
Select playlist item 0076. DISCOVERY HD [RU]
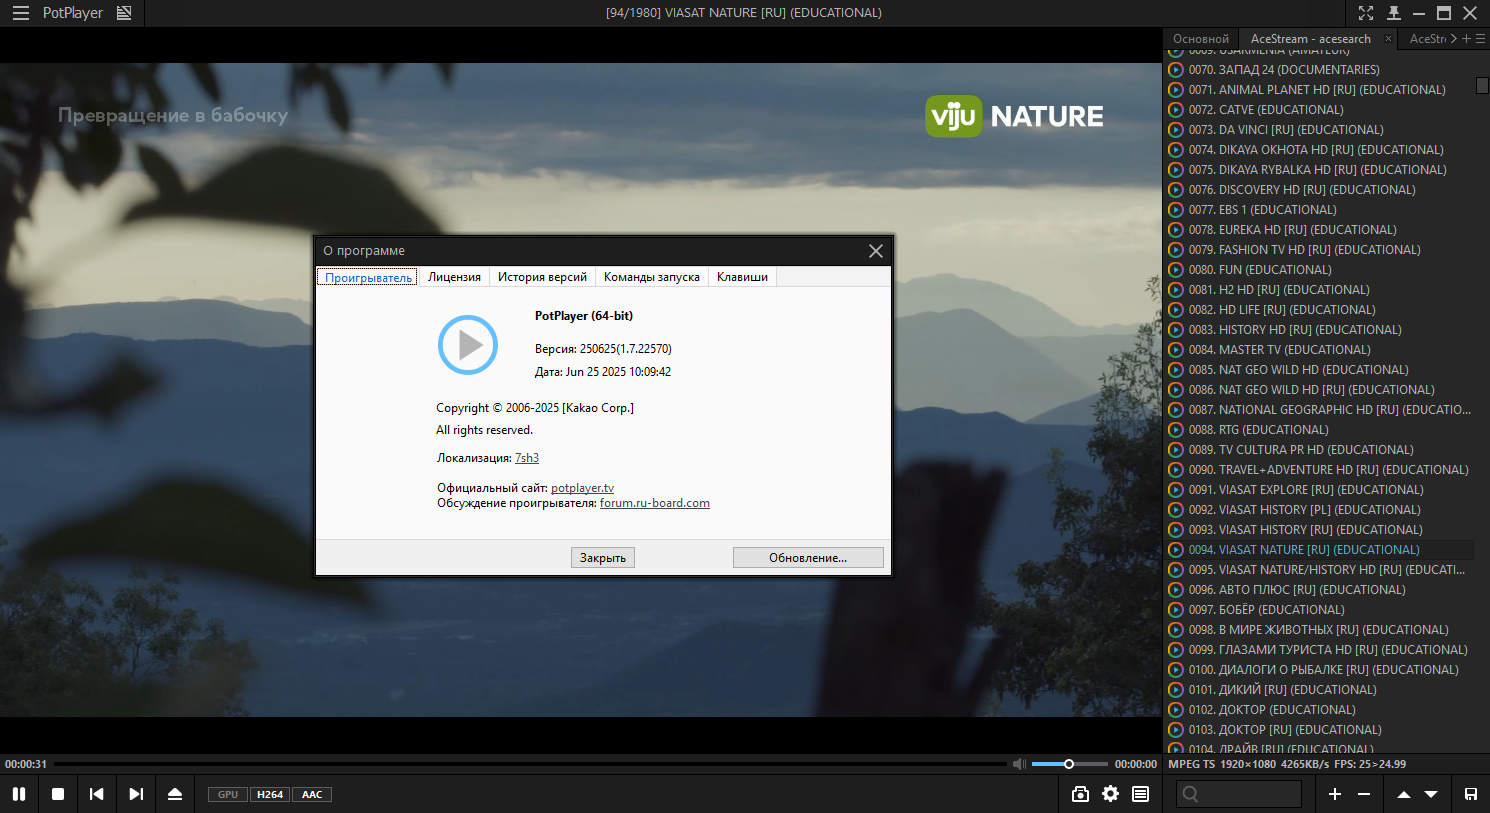[x=1319, y=190]
